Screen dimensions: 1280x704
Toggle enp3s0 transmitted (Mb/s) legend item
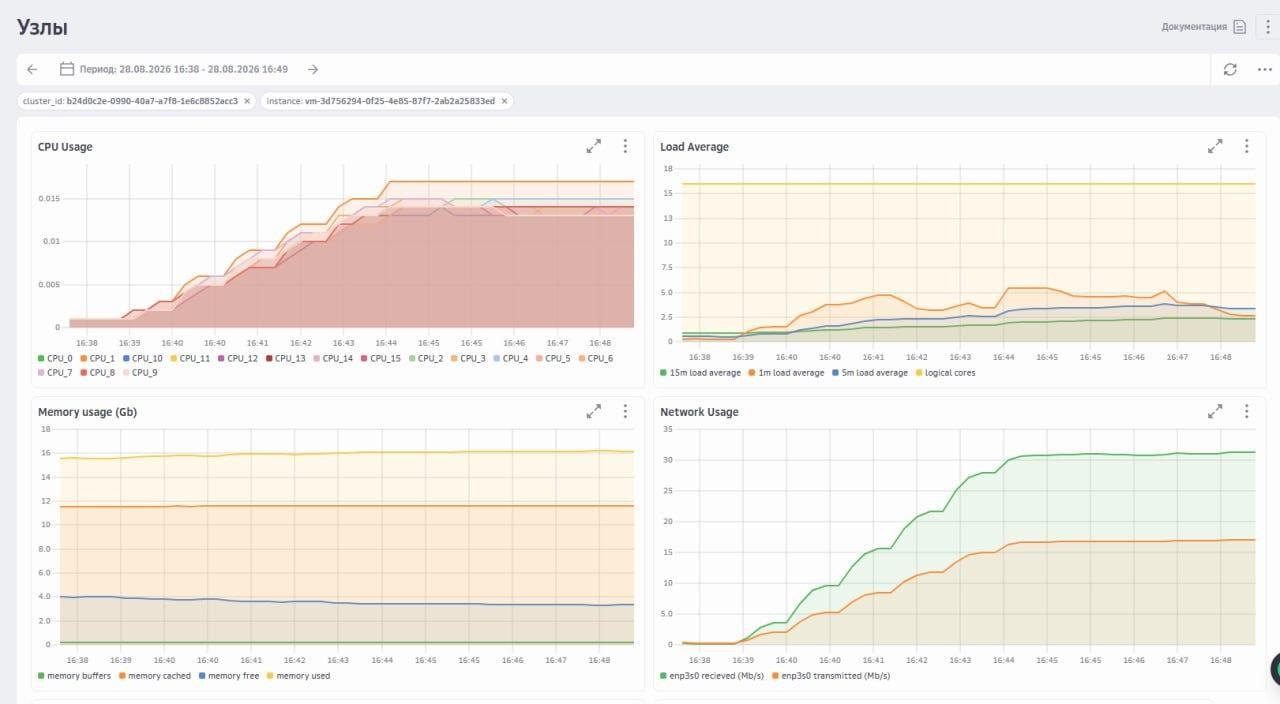point(832,675)
